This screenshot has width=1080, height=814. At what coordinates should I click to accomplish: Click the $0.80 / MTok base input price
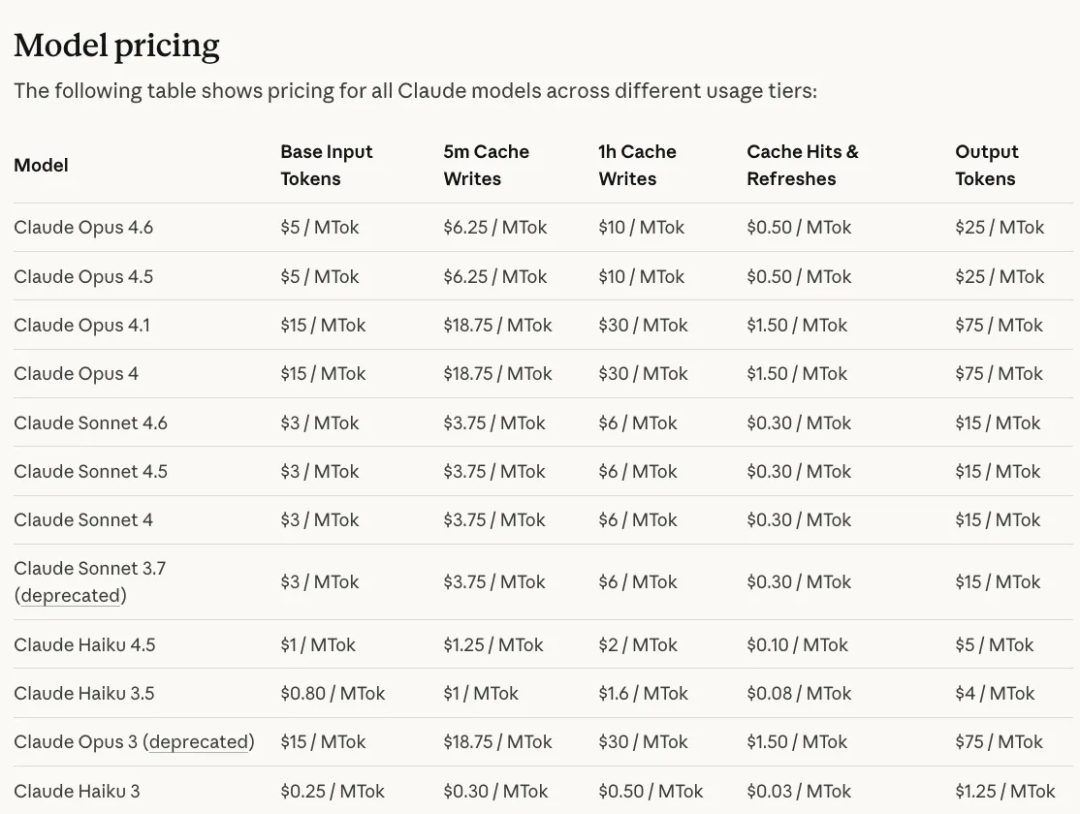pyautogui.click(x=332, y=693)
